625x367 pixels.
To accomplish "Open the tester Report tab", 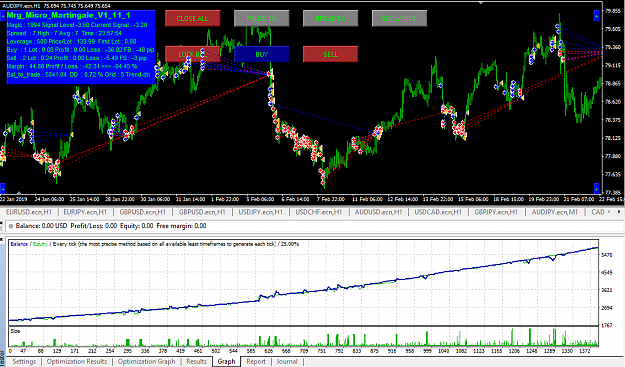I will tap(256, 361).
